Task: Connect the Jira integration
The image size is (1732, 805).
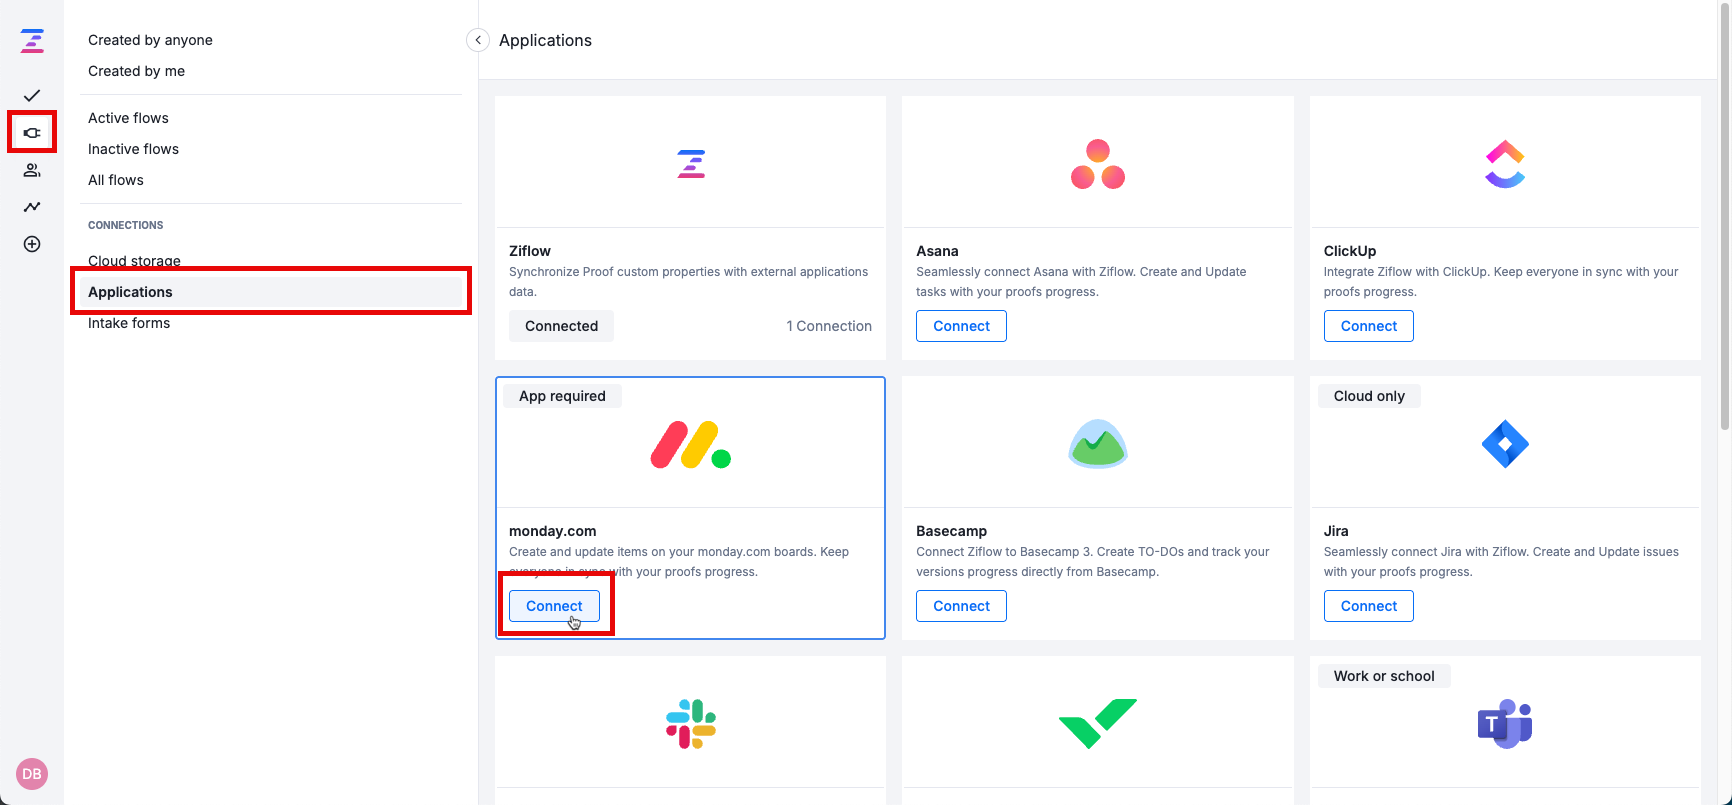Action: (x=1368, y=606)
